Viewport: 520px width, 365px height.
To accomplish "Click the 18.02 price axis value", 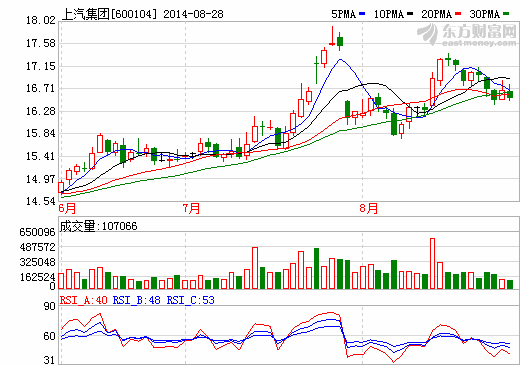I will point(41,20).
